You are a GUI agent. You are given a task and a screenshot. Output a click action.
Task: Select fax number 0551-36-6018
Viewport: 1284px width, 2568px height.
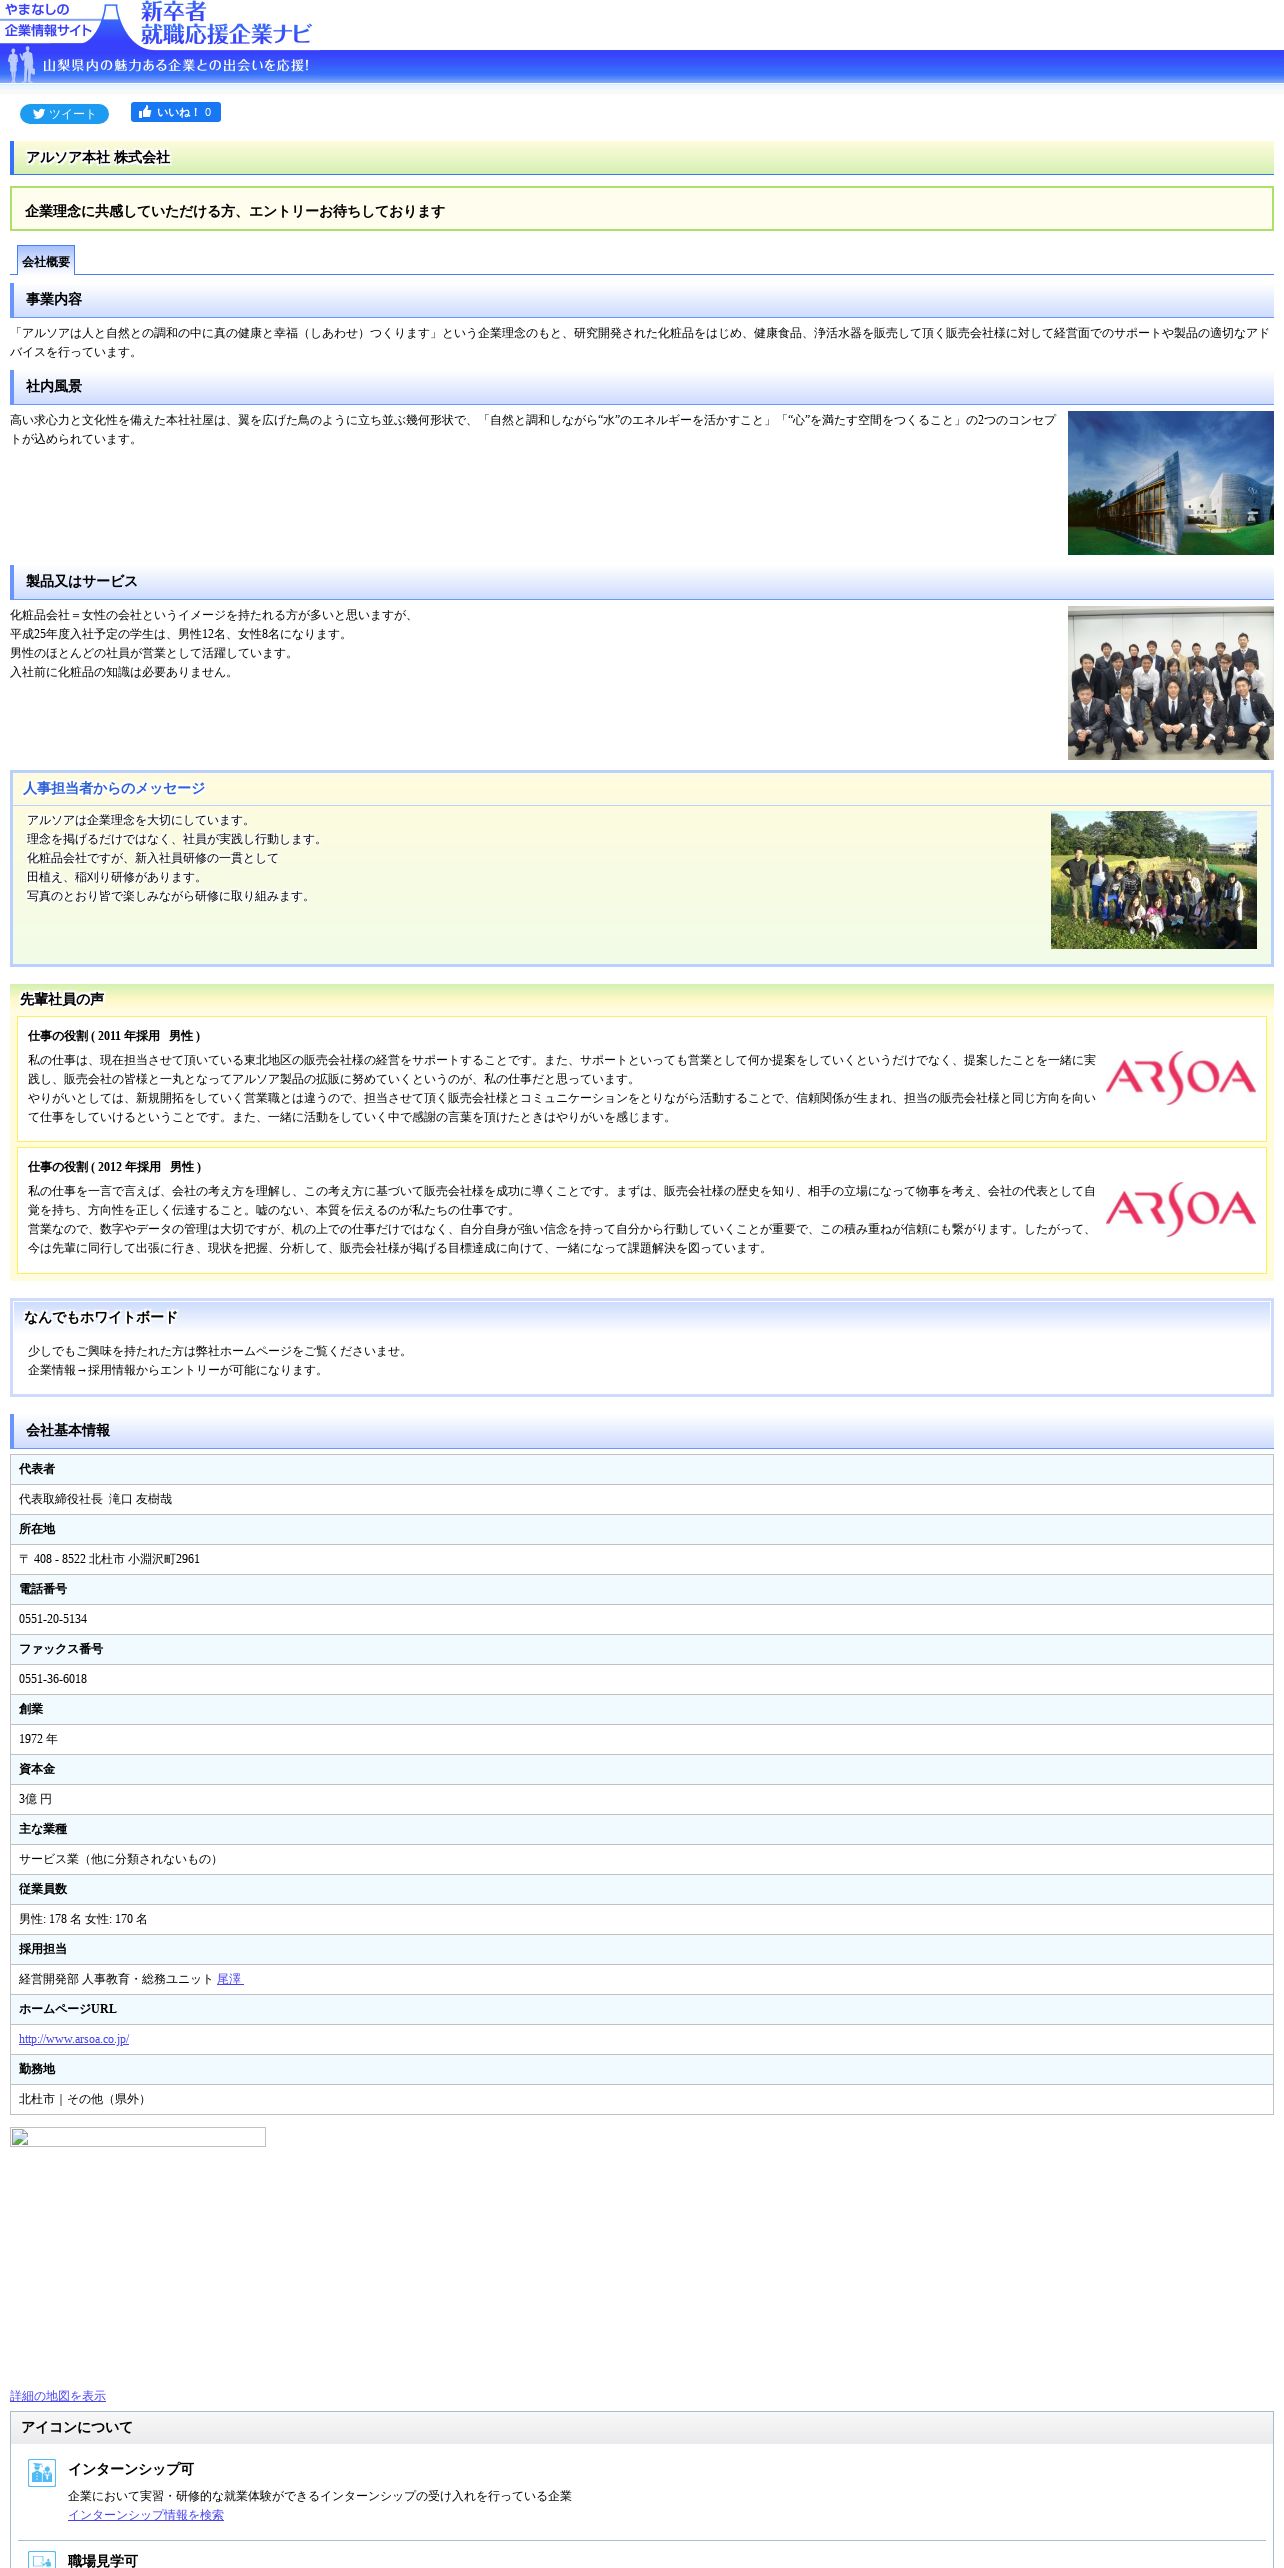53,1679
